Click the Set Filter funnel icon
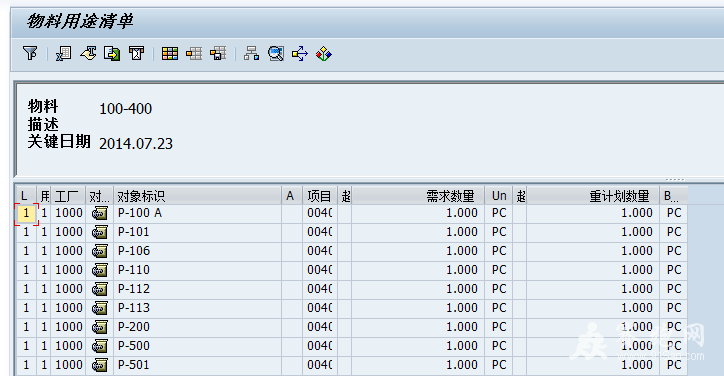Screen dimensions: 724x376 click(30, 54)
